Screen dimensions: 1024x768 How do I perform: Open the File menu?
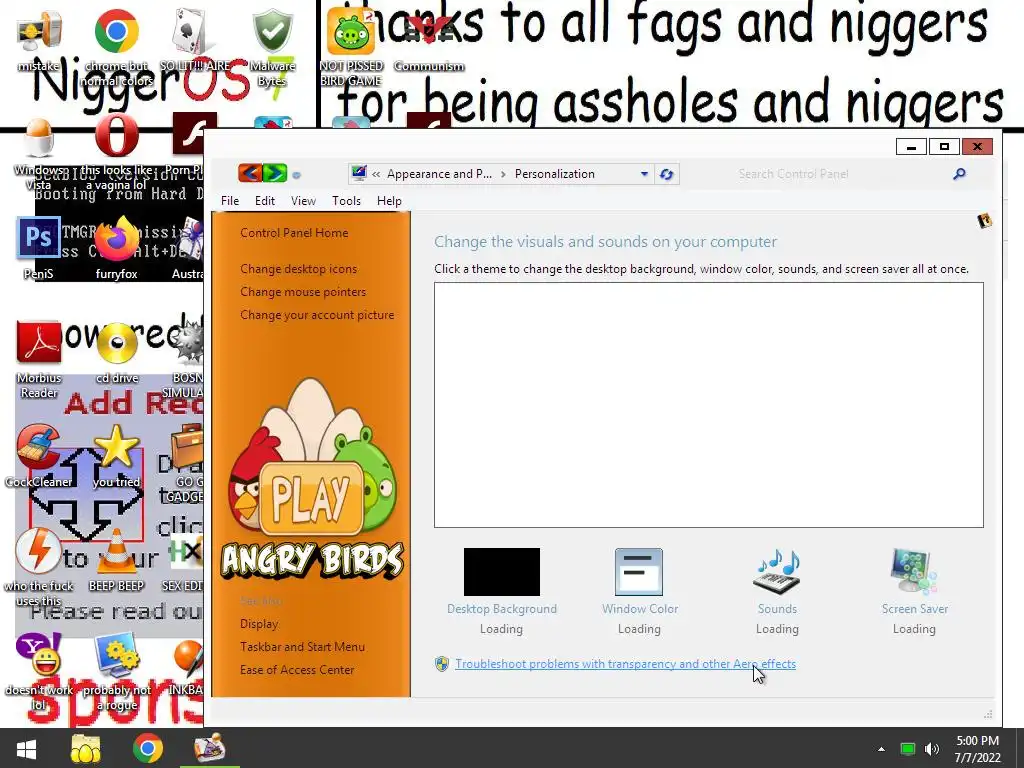coord(230,201)
